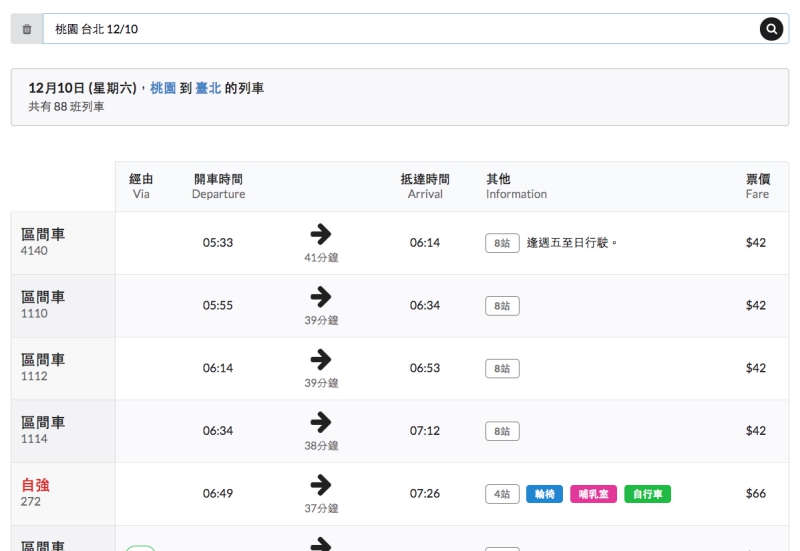Image resolution: width=800 pixels, height=551 pixels.
Task: Click the search field containing 桃園 台北 12/10
Action: coord(400,29)
